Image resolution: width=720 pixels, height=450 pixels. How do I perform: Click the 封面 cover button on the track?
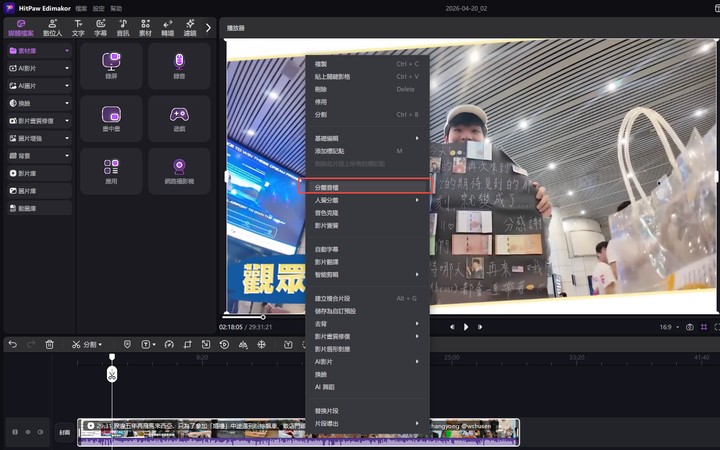coord(65,432)
